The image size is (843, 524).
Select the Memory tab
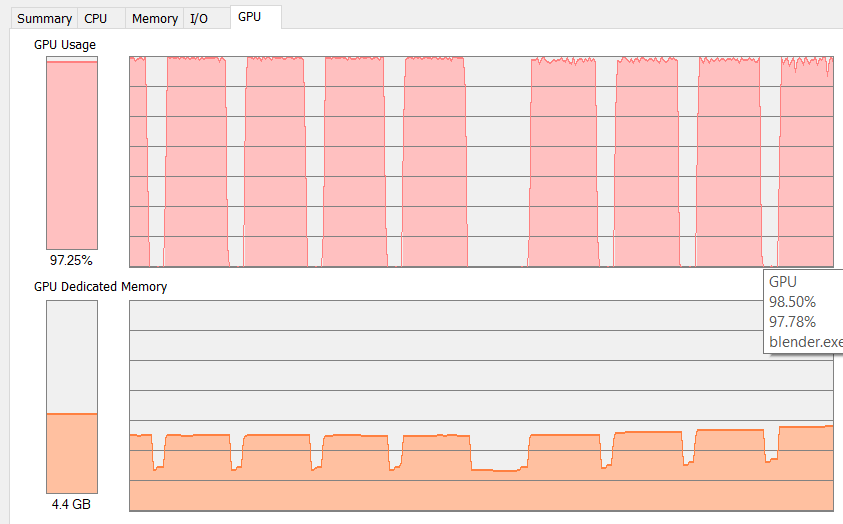point(155,18)
